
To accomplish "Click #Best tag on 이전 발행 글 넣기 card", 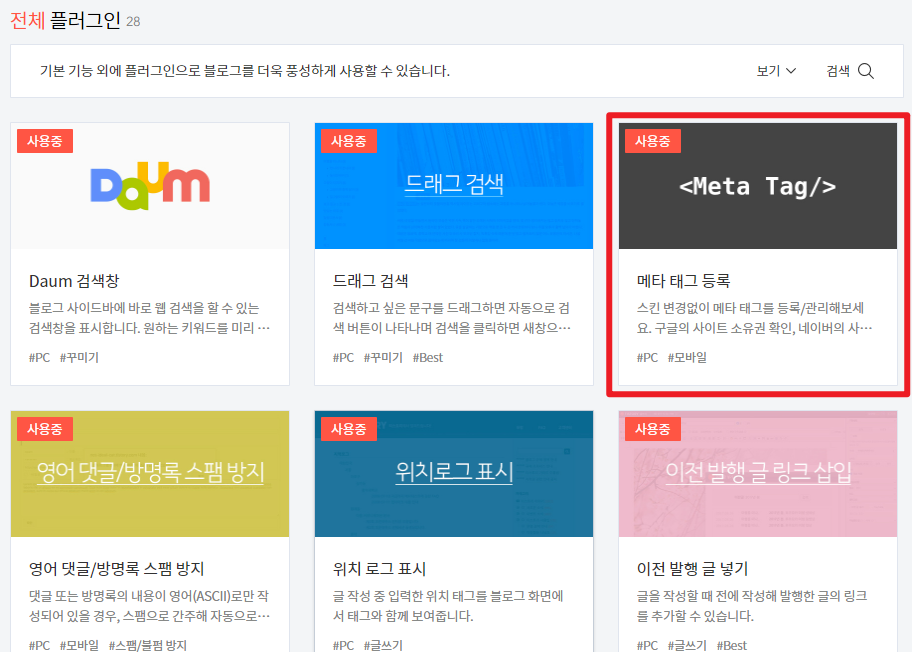I will point(732,645).
